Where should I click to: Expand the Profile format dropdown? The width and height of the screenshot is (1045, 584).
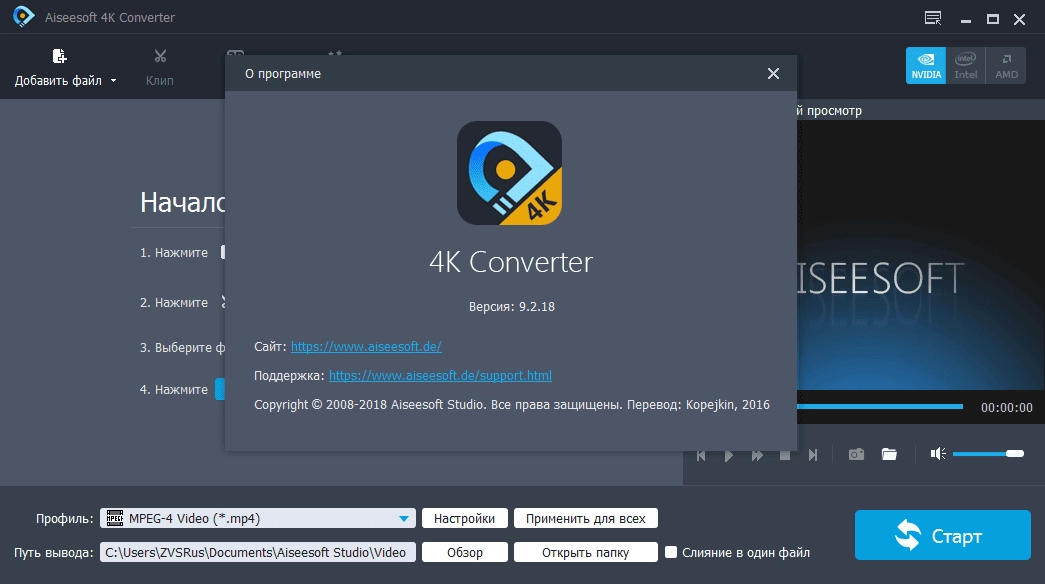[x=404, y=519]
